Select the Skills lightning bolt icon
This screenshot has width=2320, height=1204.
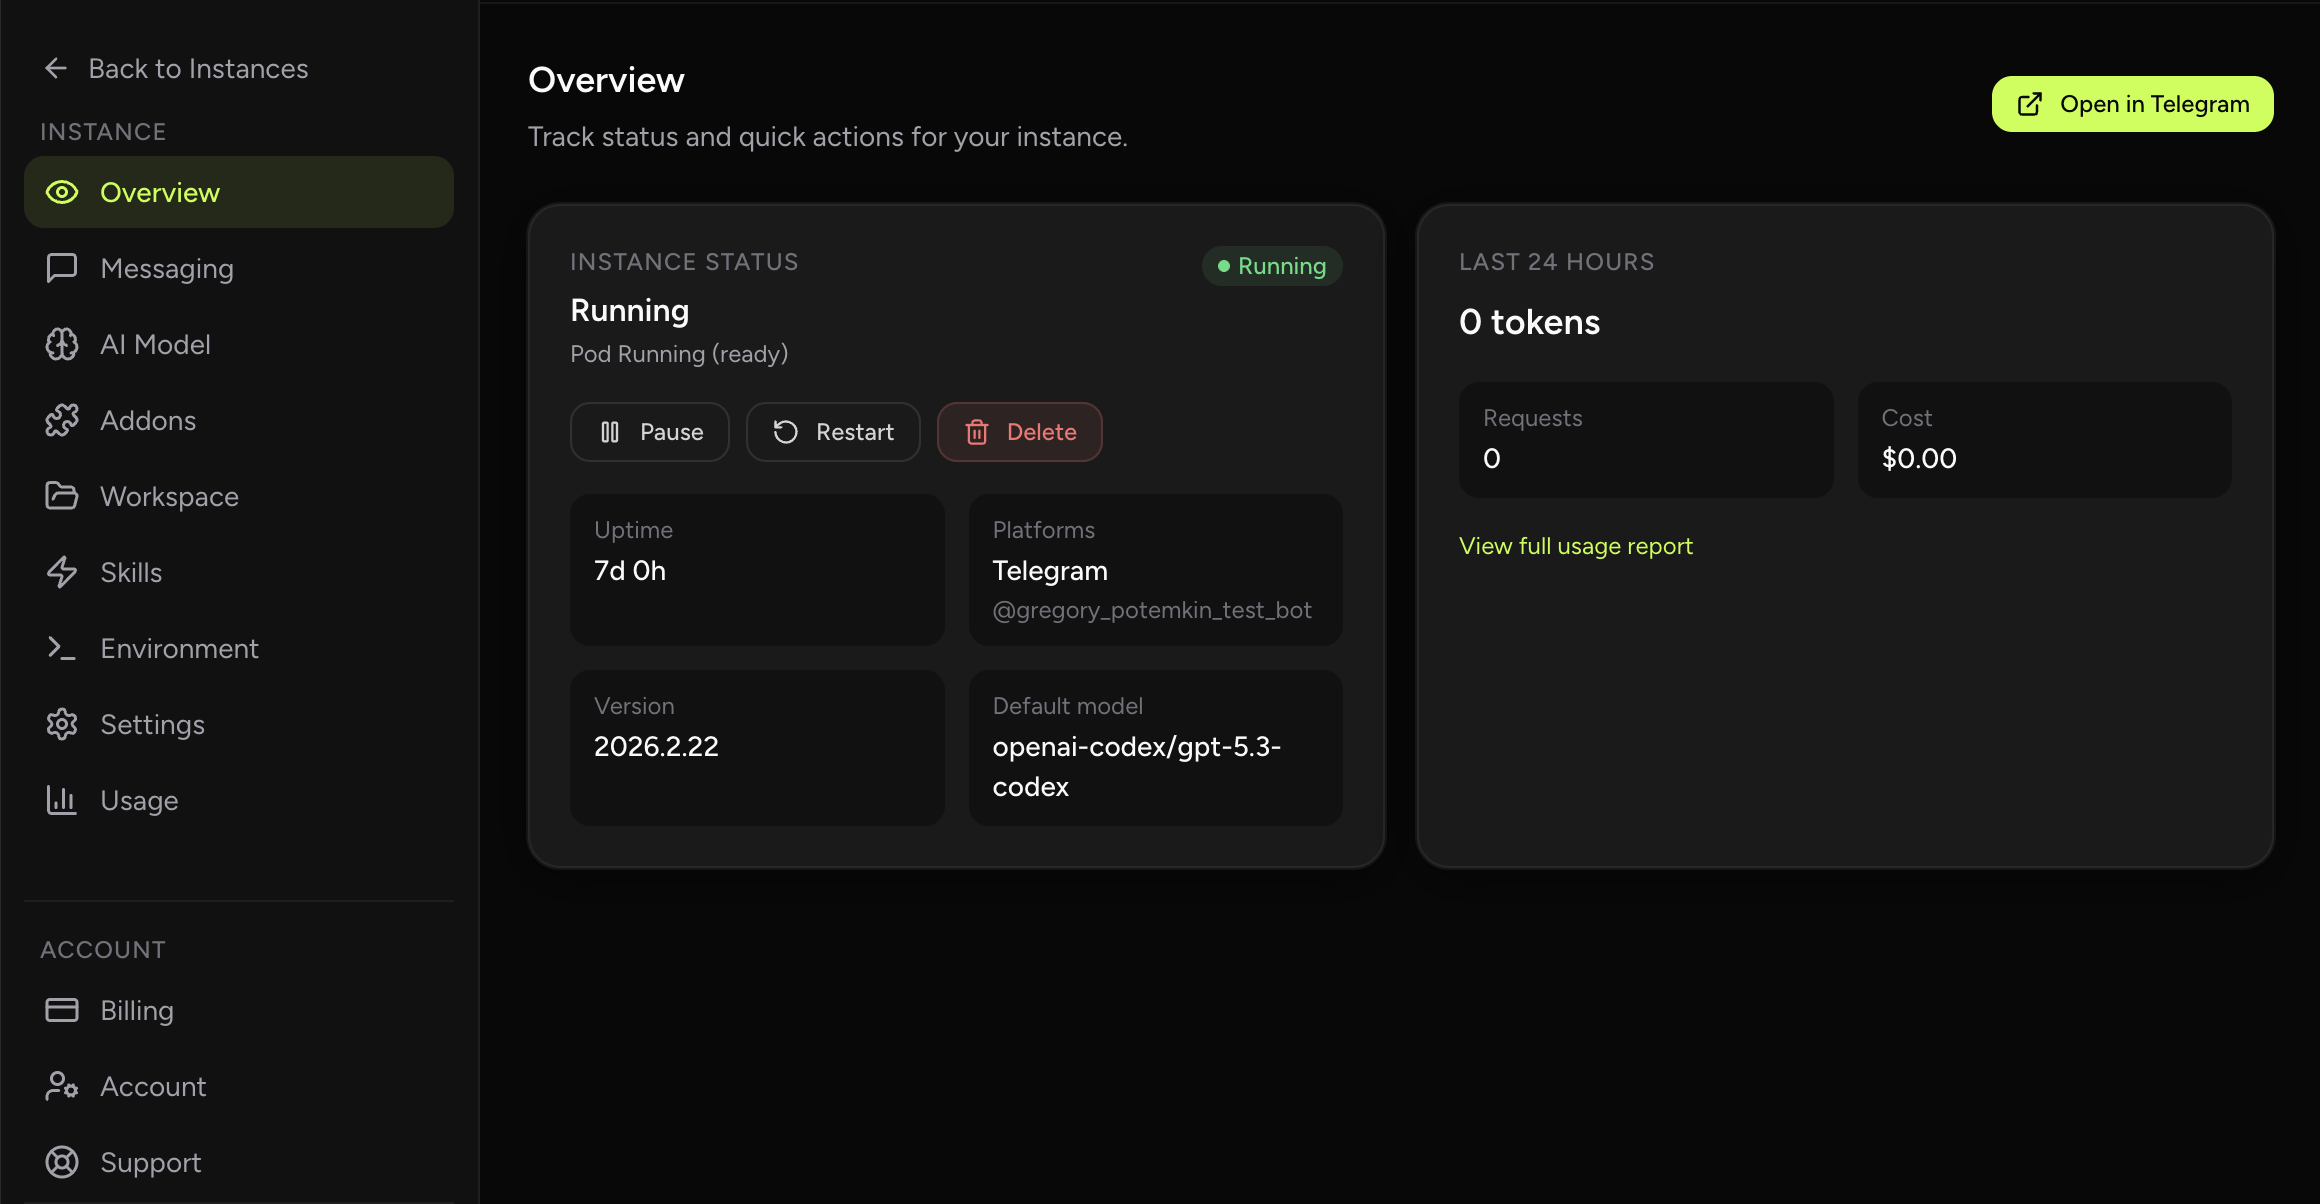tap(62, 572)
